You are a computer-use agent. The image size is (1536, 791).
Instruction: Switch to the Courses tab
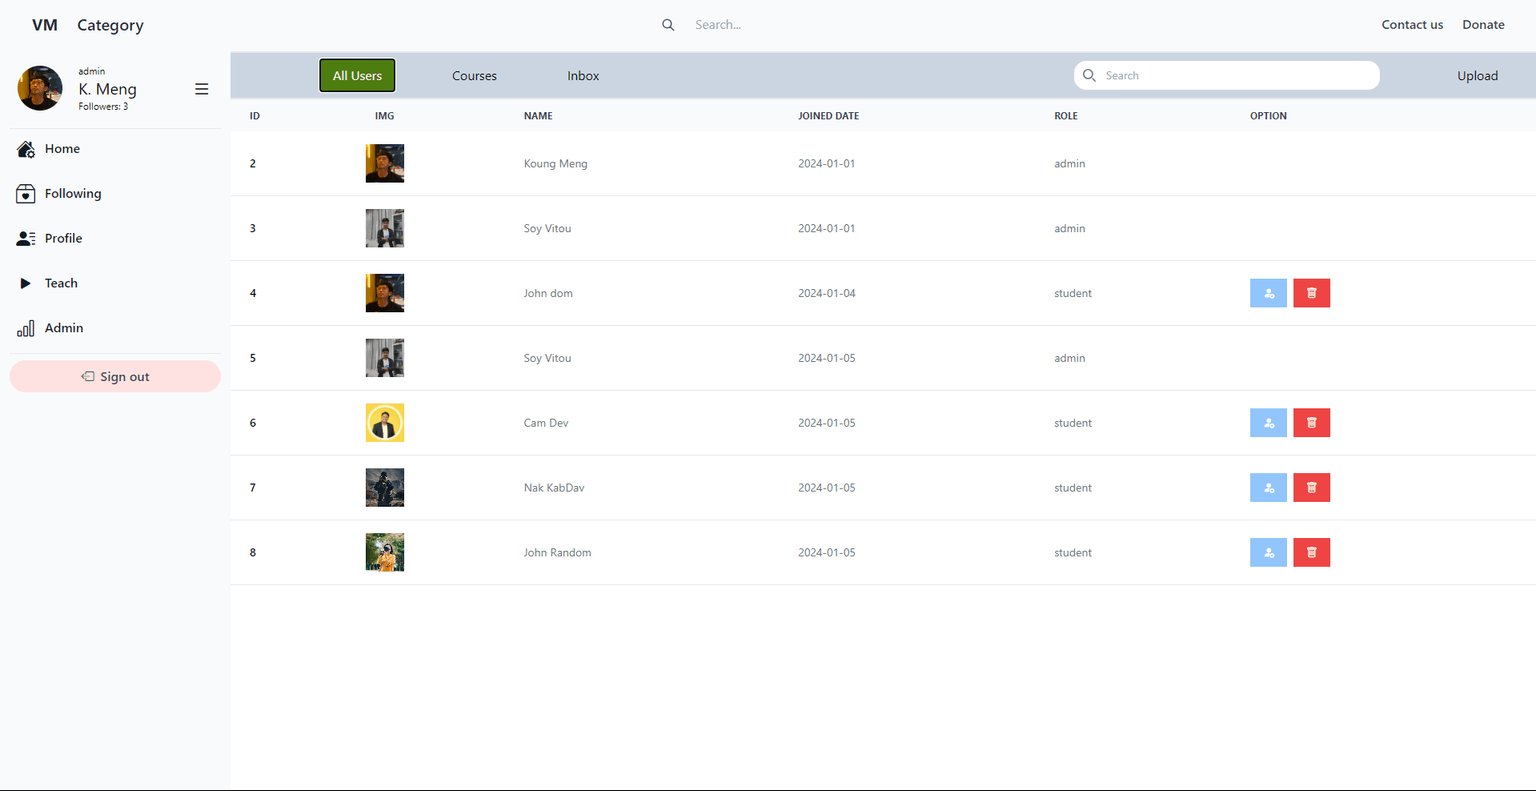tap(474, 76)
